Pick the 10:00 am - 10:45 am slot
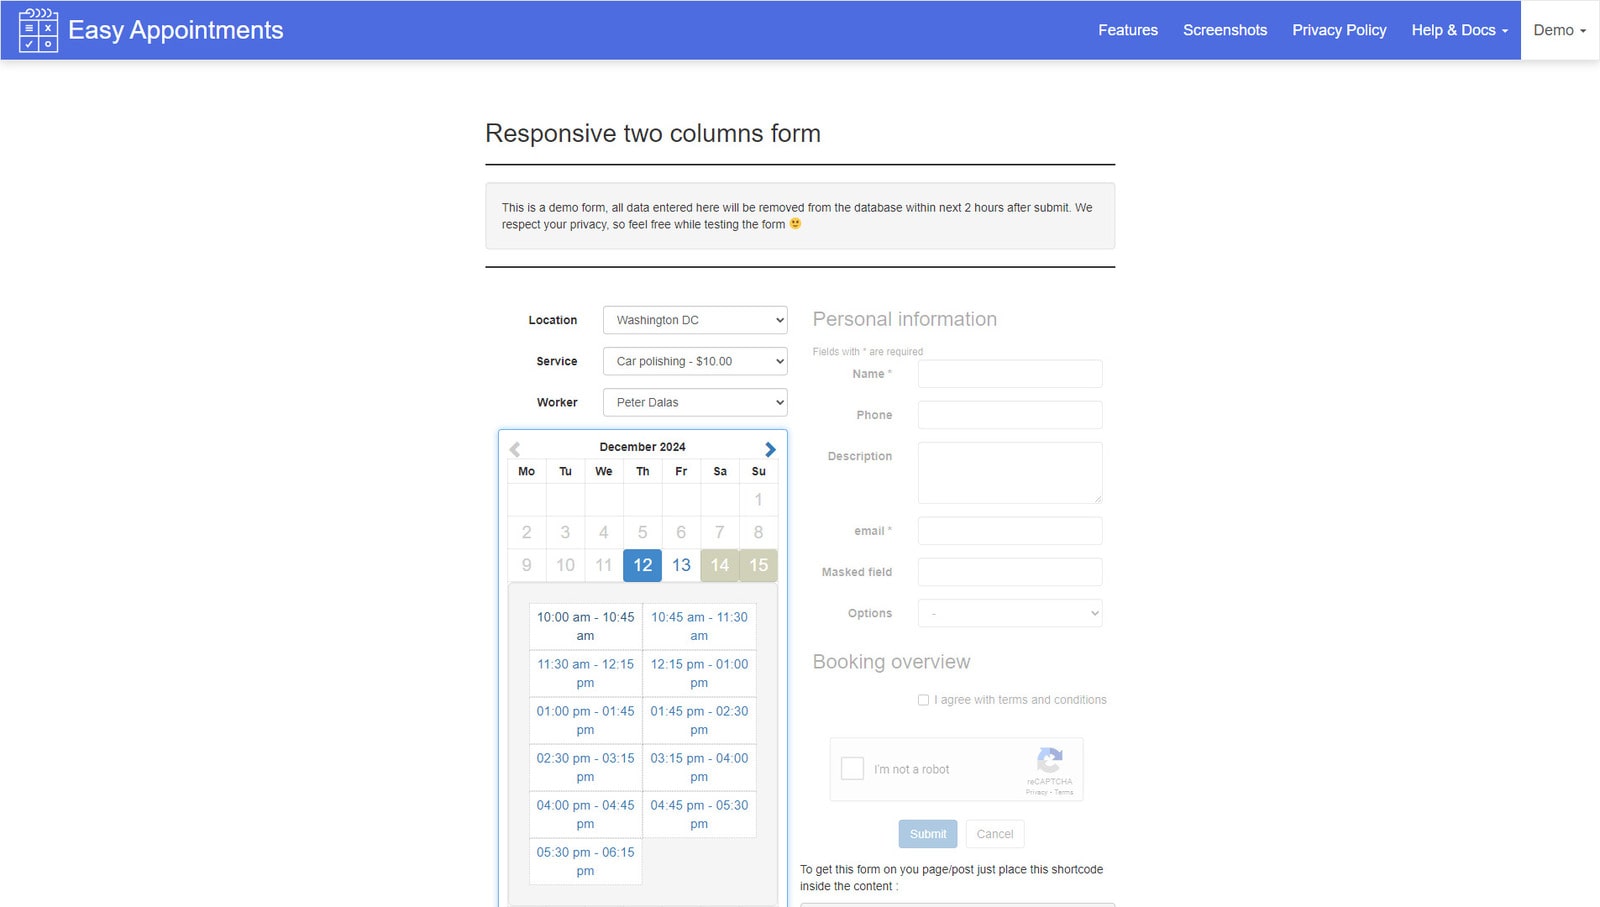Viewport: 1600px width, 907px height. point(585,626)
